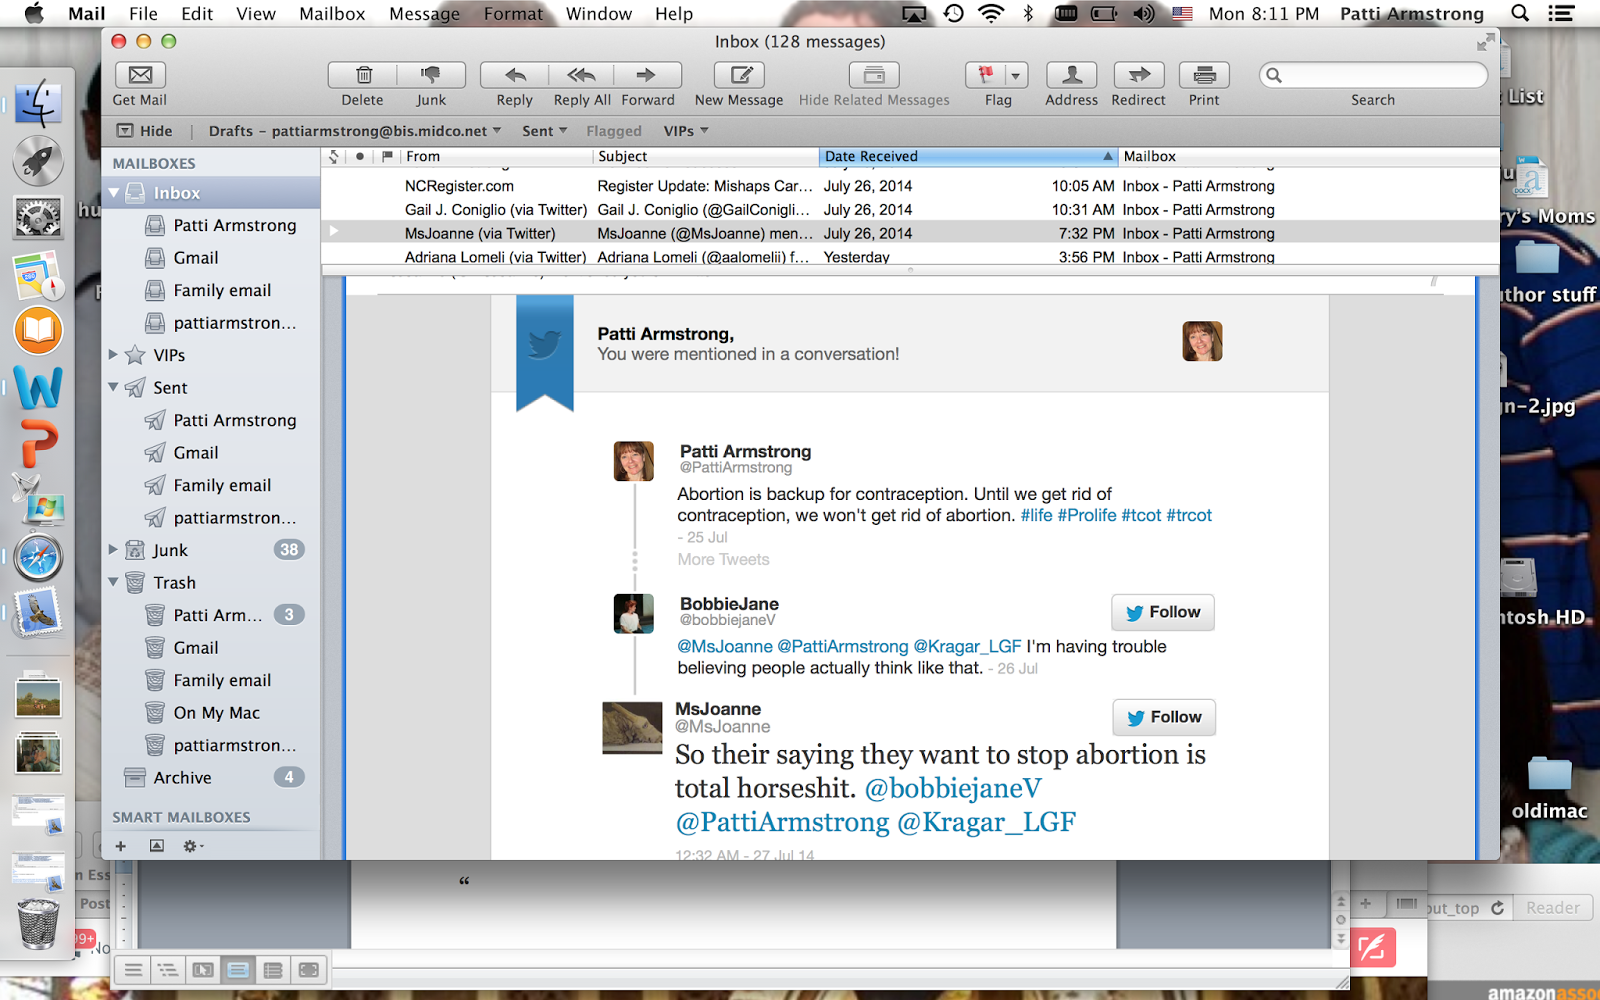Redirect the selected message

pos(1138,75)
